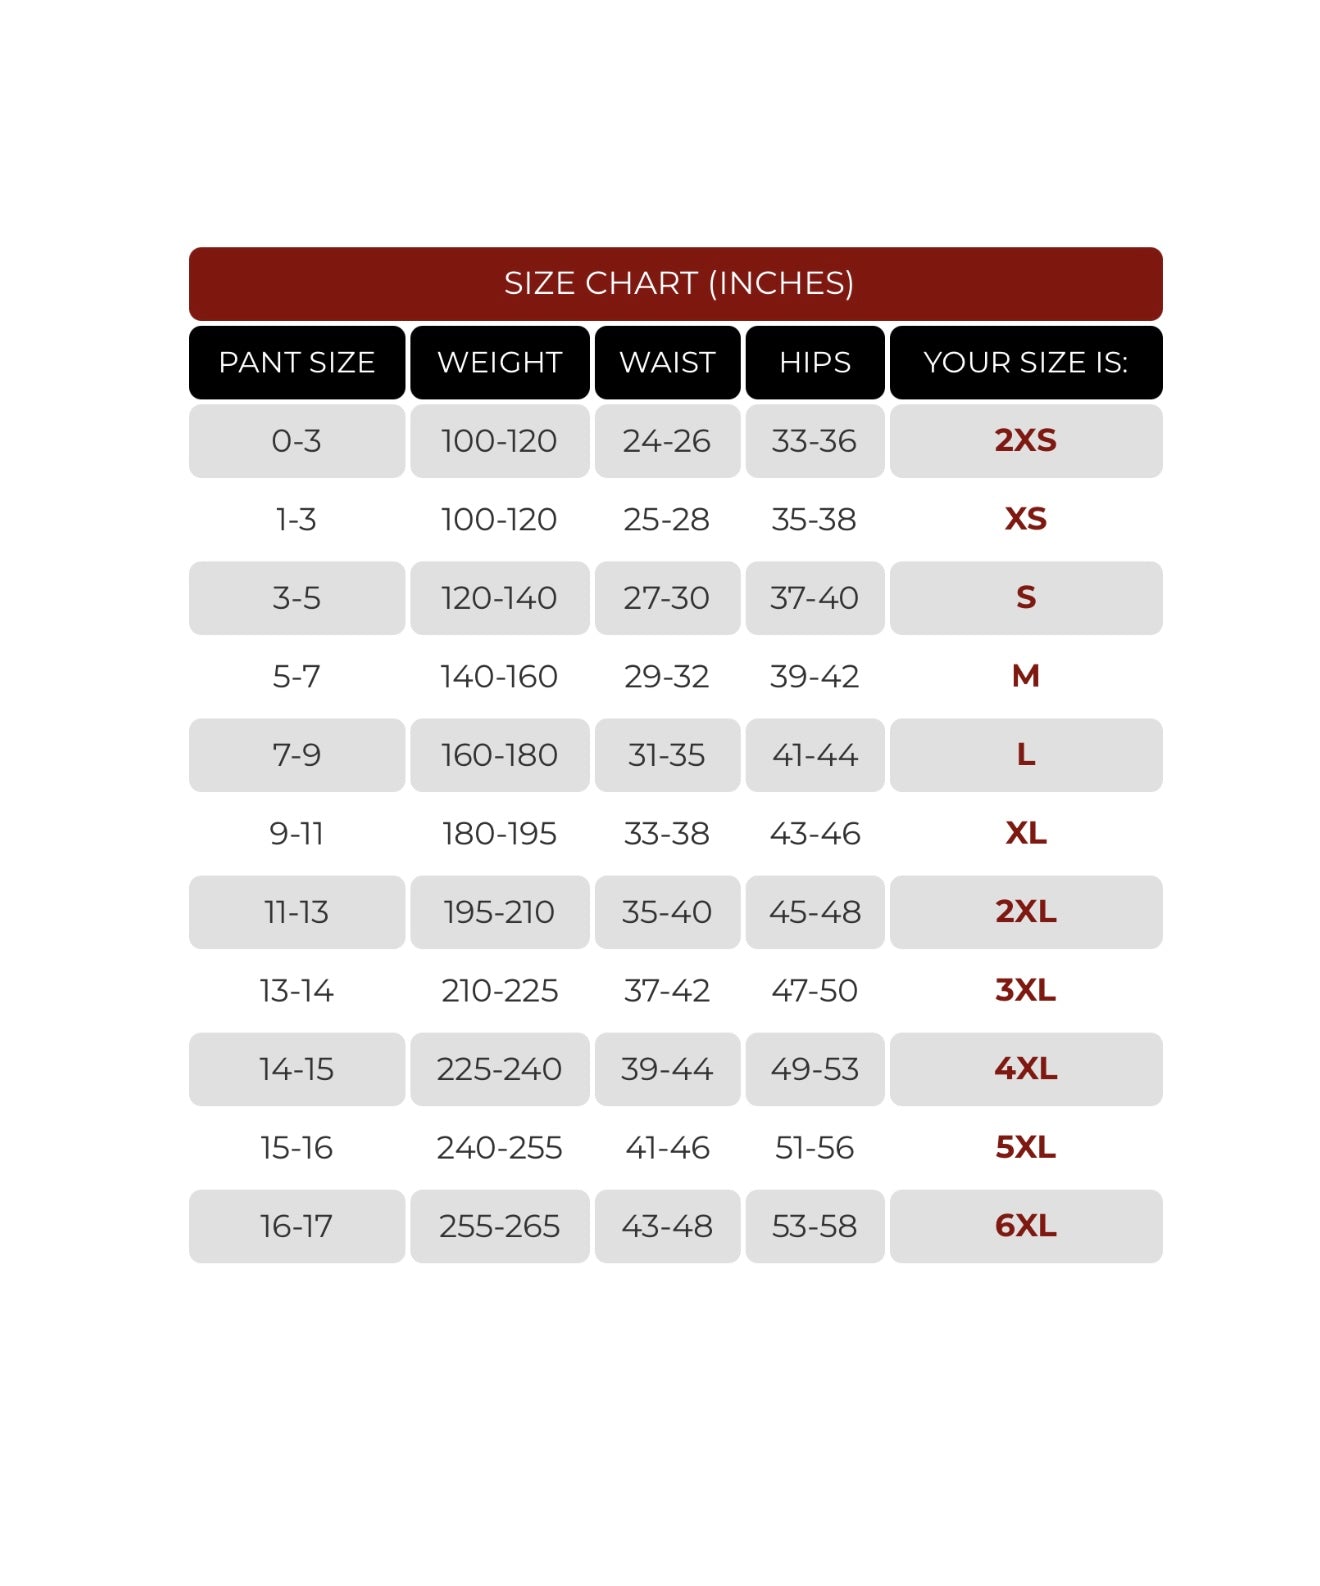Select the 2XS size label

tap(1025, 440)
